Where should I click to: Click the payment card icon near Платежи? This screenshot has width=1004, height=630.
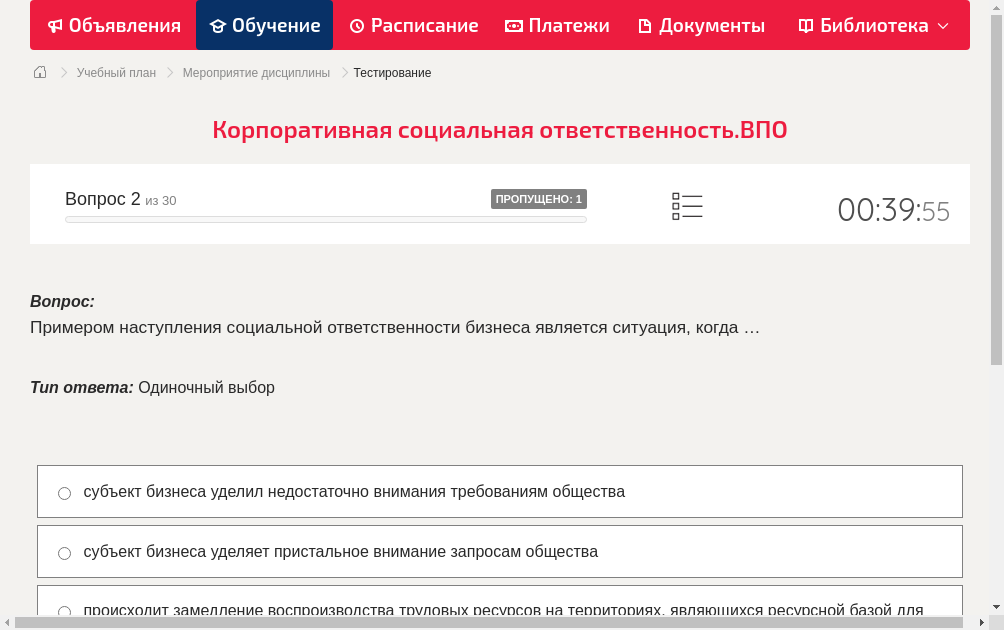(x=516, y=25)
